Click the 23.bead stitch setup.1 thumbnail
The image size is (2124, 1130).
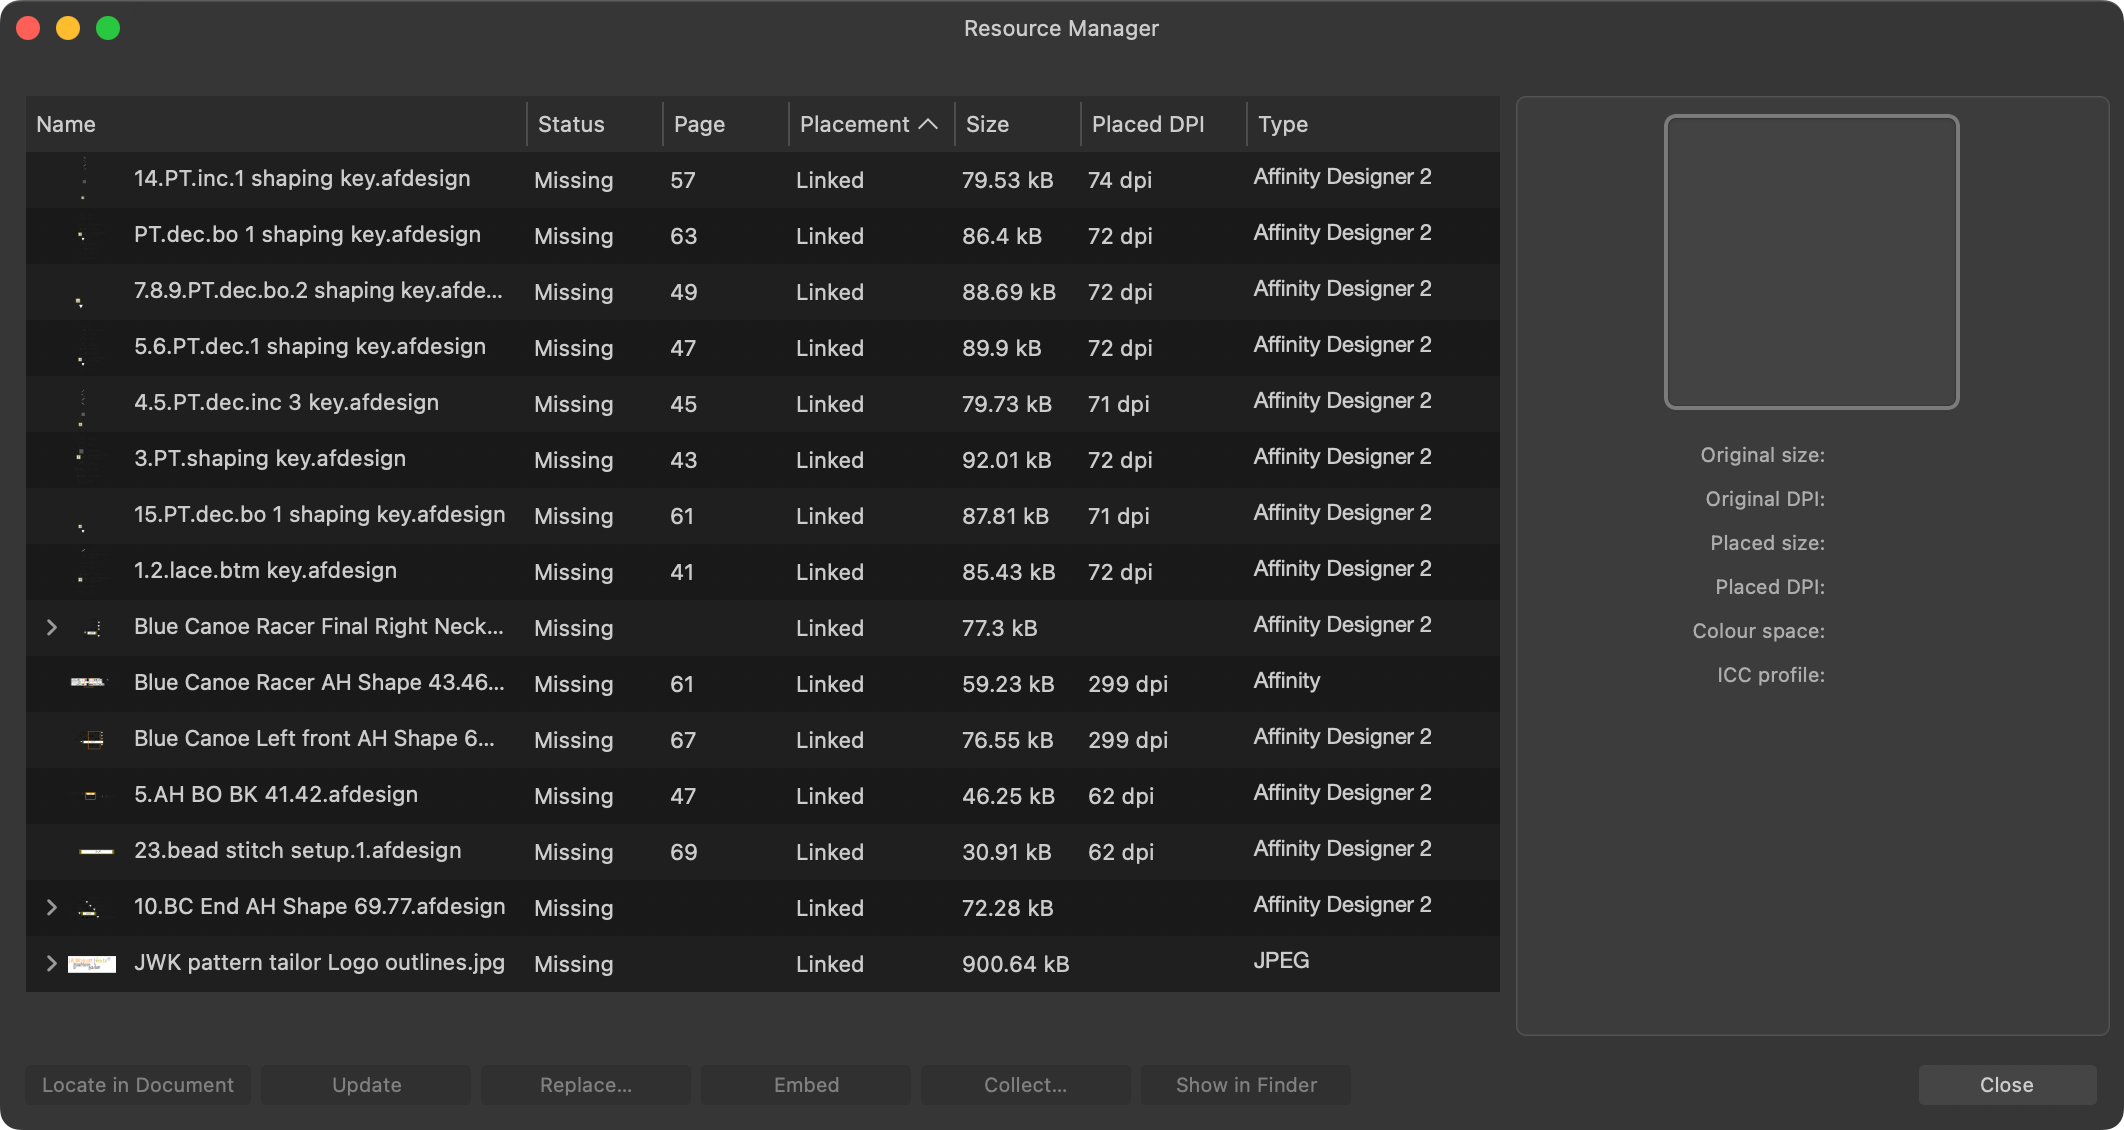92,851
